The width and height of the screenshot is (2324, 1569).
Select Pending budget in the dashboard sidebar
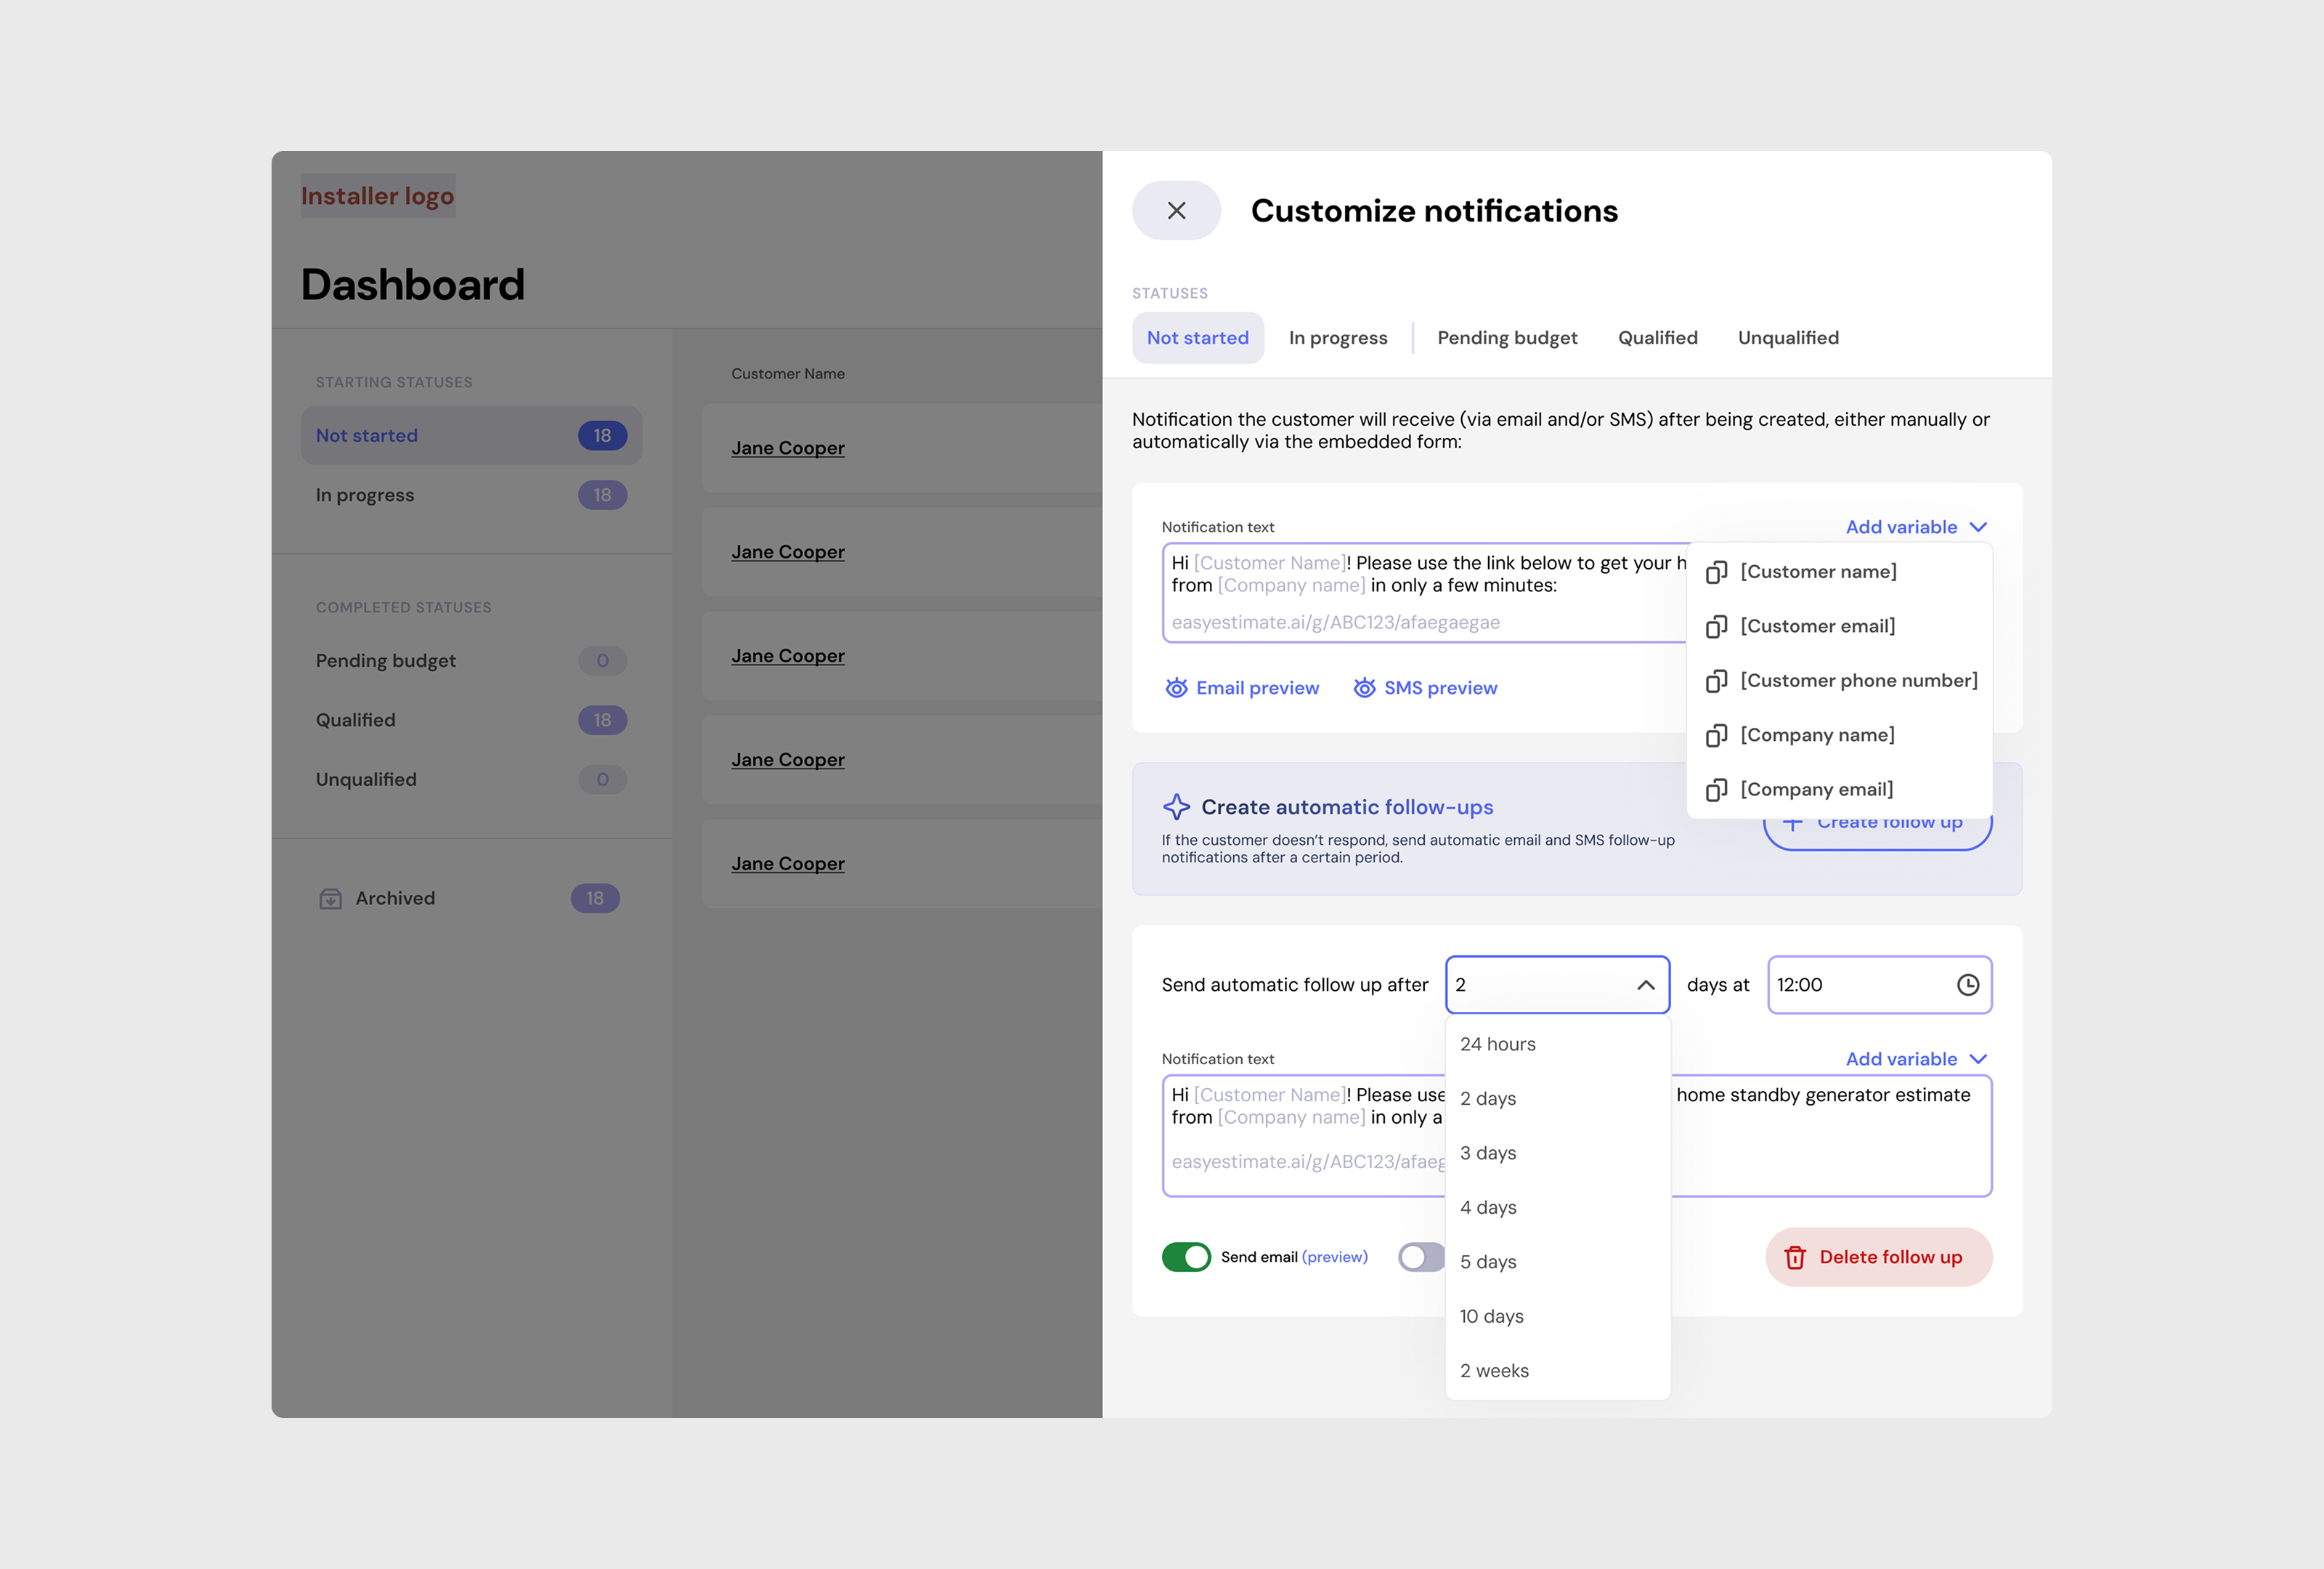point(471,661)
